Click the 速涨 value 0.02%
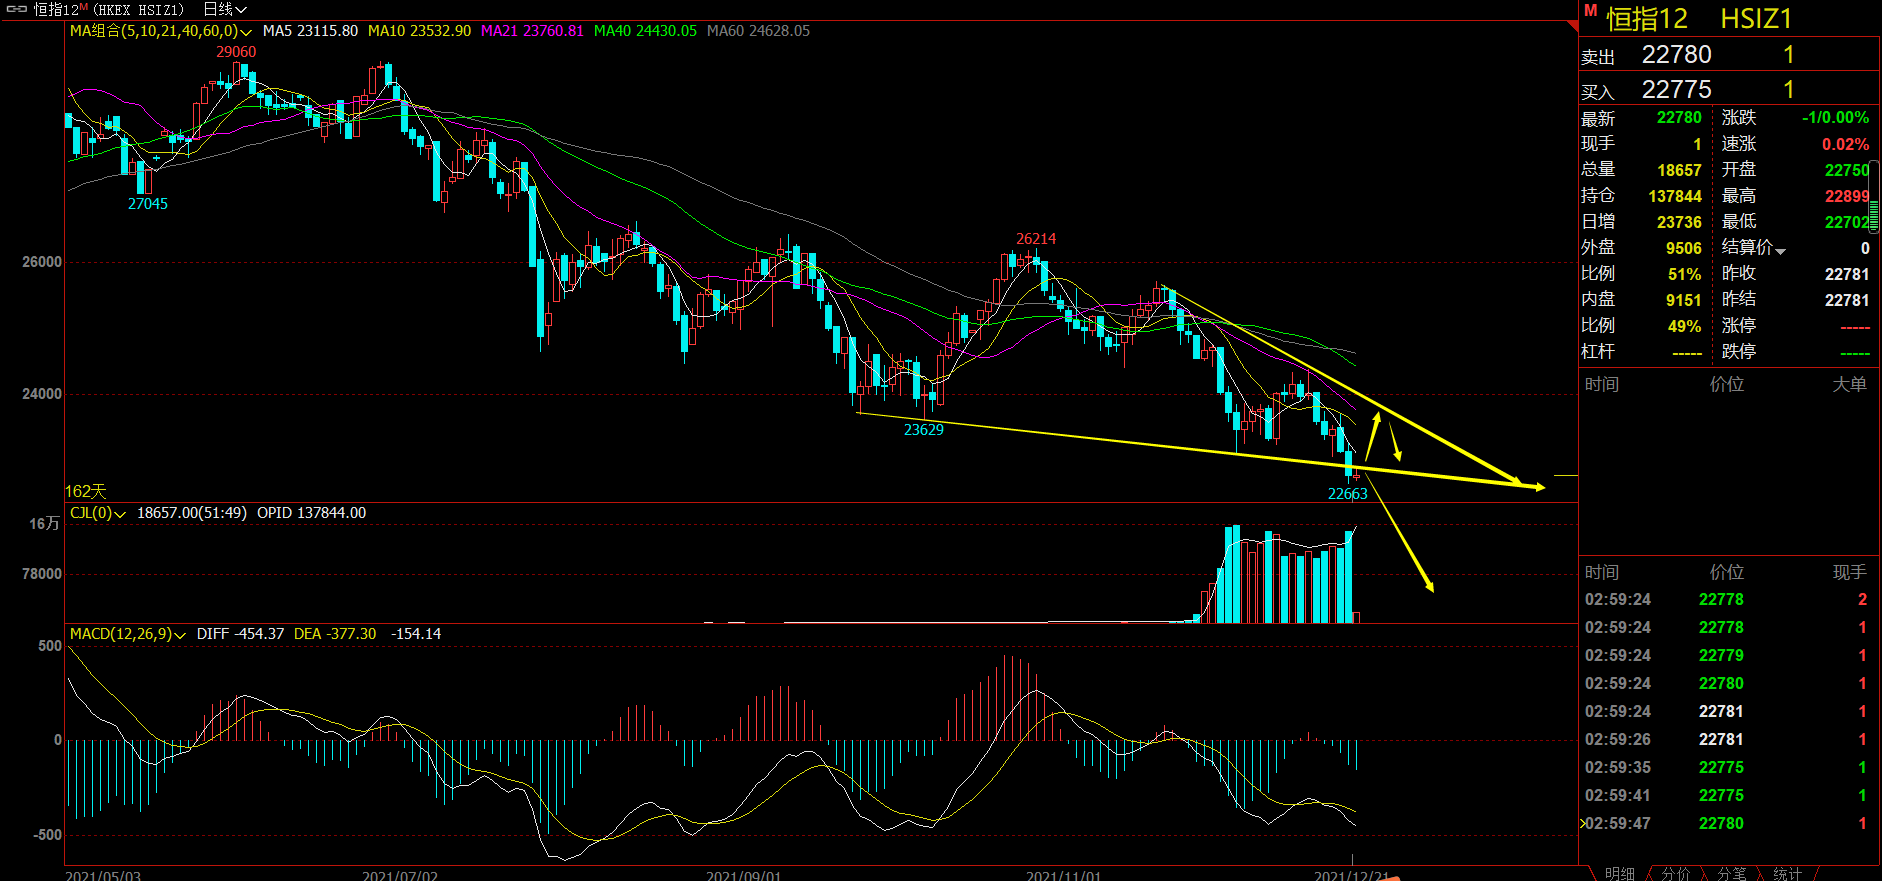 1846,144
